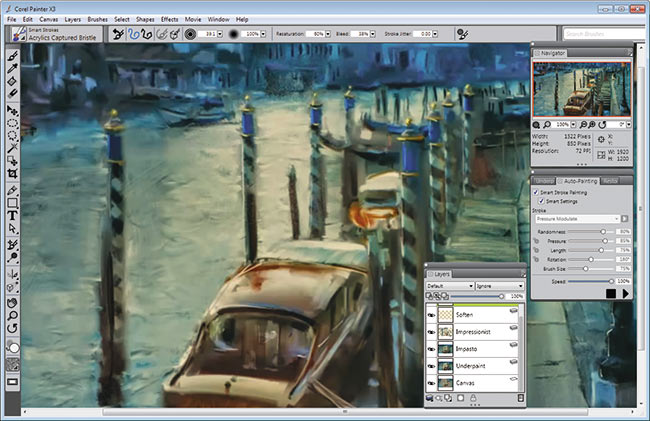Click the Navigator preview thumbnail
The image size is (650, 421).
tap(582, 89)
